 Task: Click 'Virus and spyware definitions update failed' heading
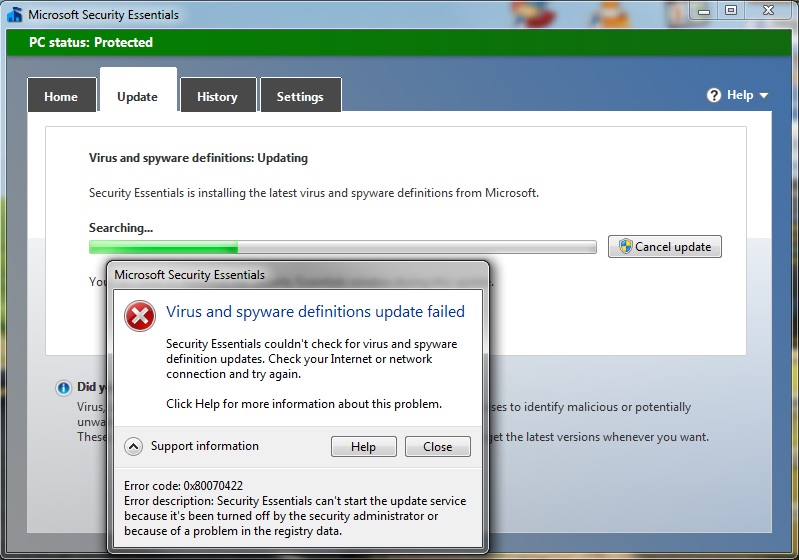315,312
